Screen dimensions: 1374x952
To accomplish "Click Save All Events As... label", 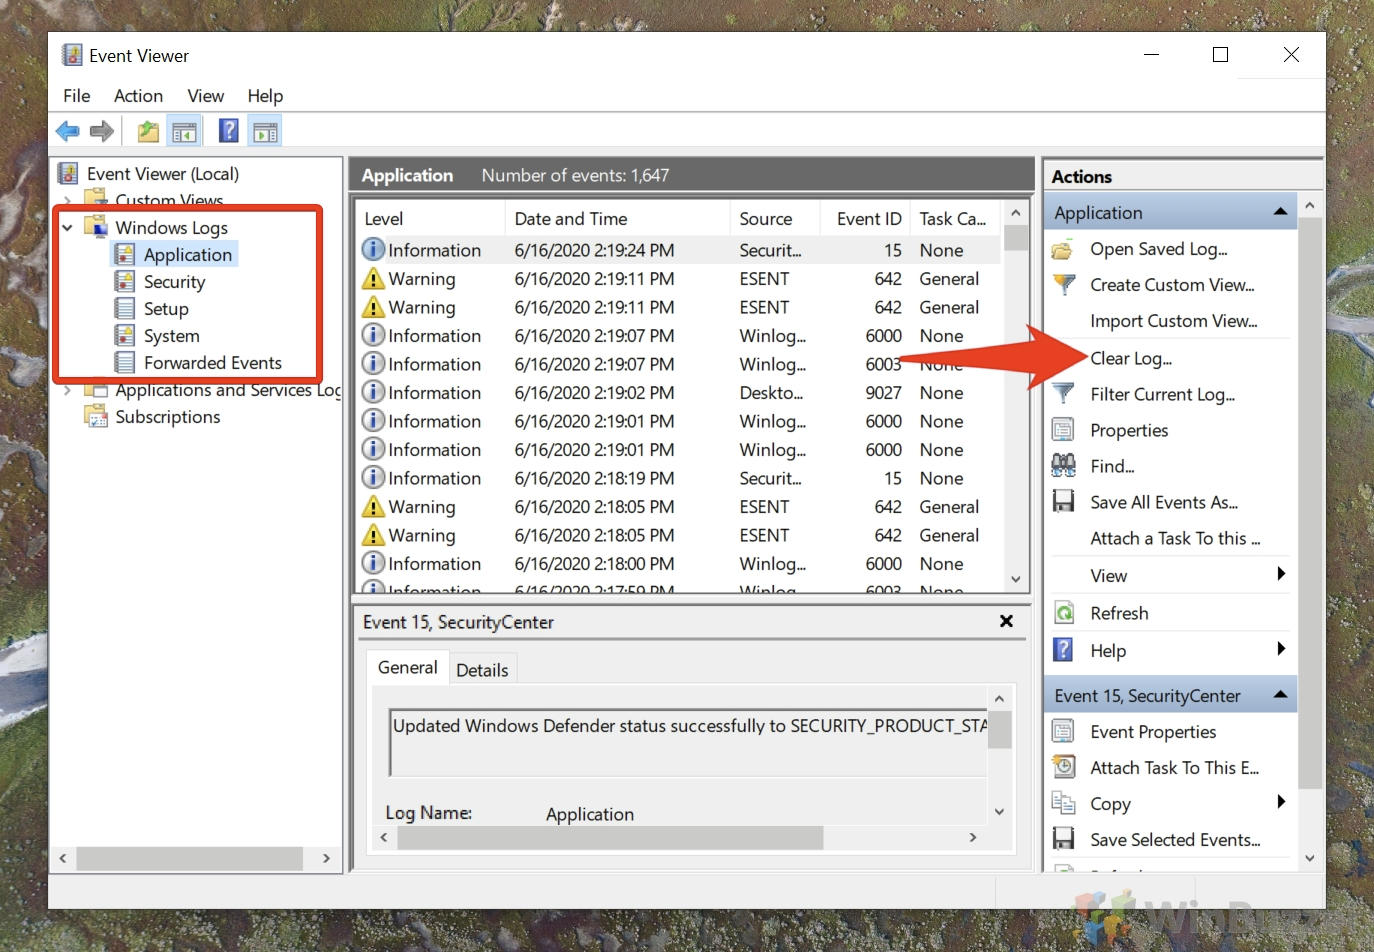I will (1164, 502).
